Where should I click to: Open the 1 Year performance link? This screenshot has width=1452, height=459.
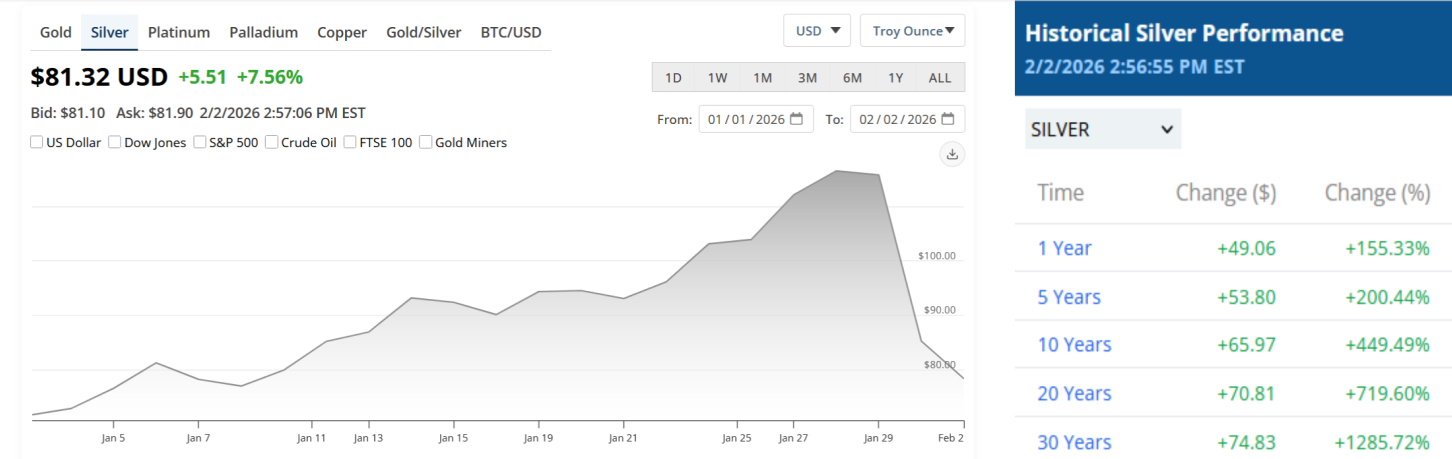point(1065,248)
